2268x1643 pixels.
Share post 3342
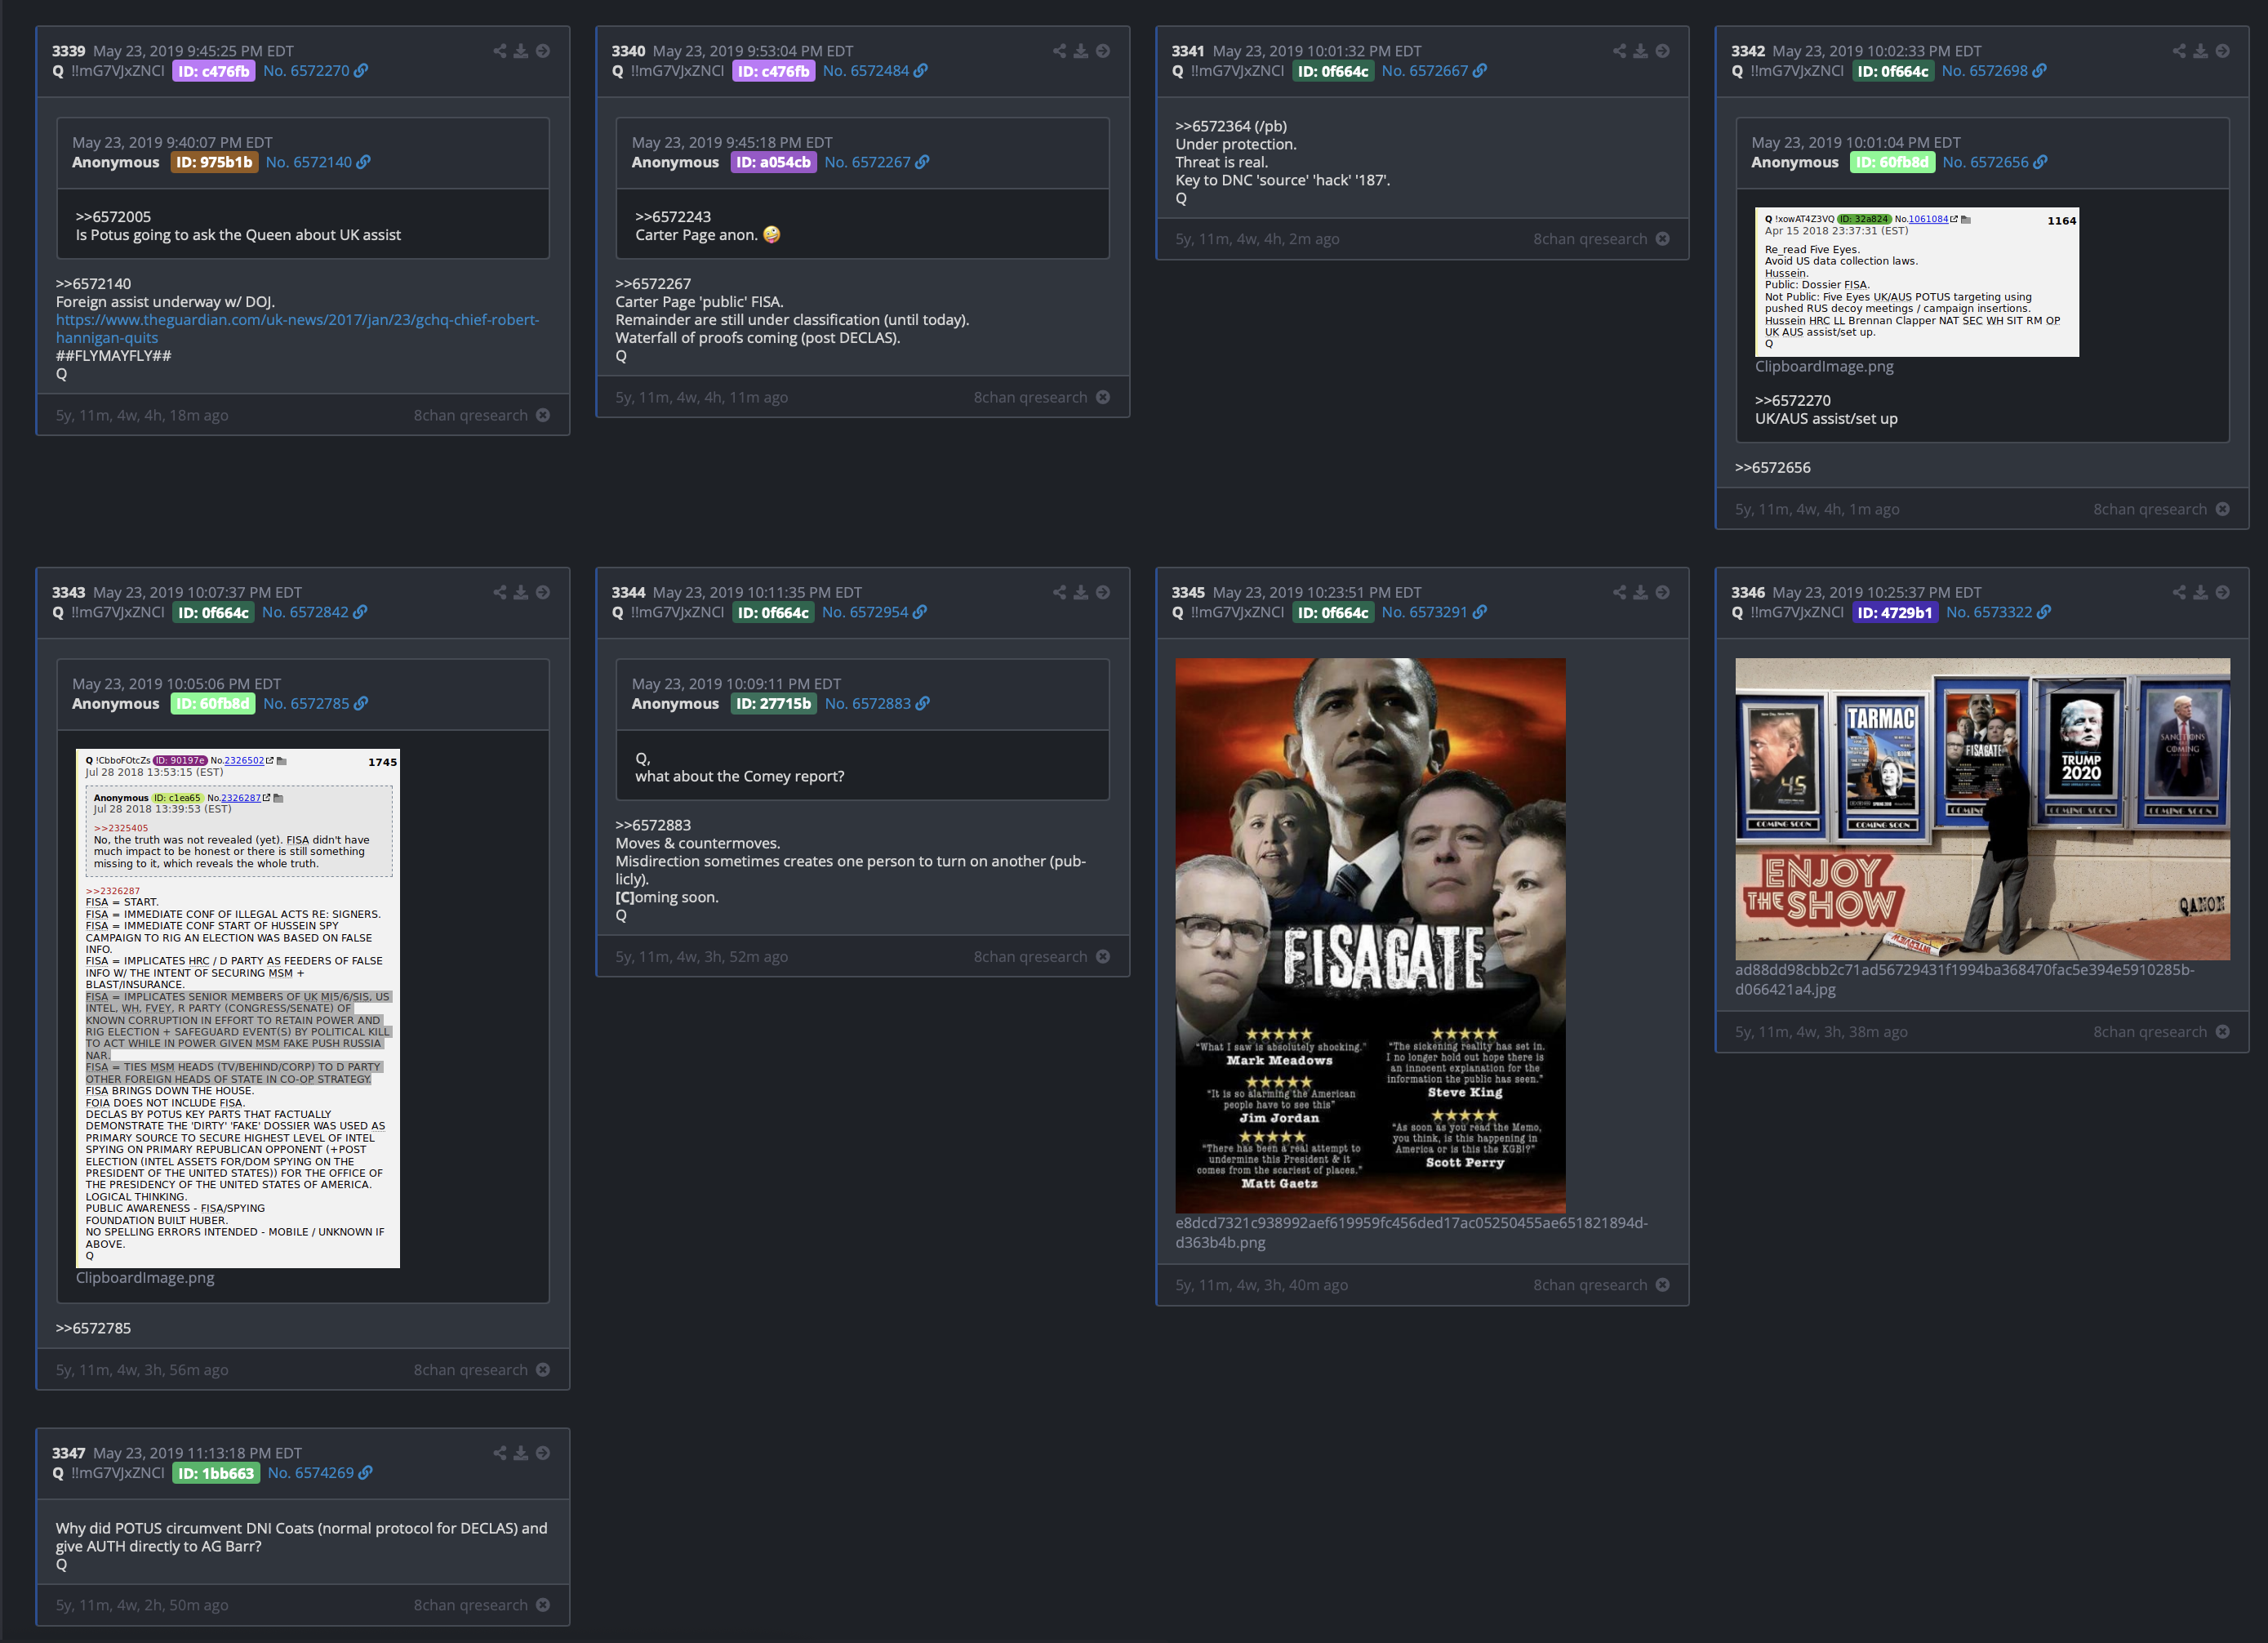[2180, 51]
